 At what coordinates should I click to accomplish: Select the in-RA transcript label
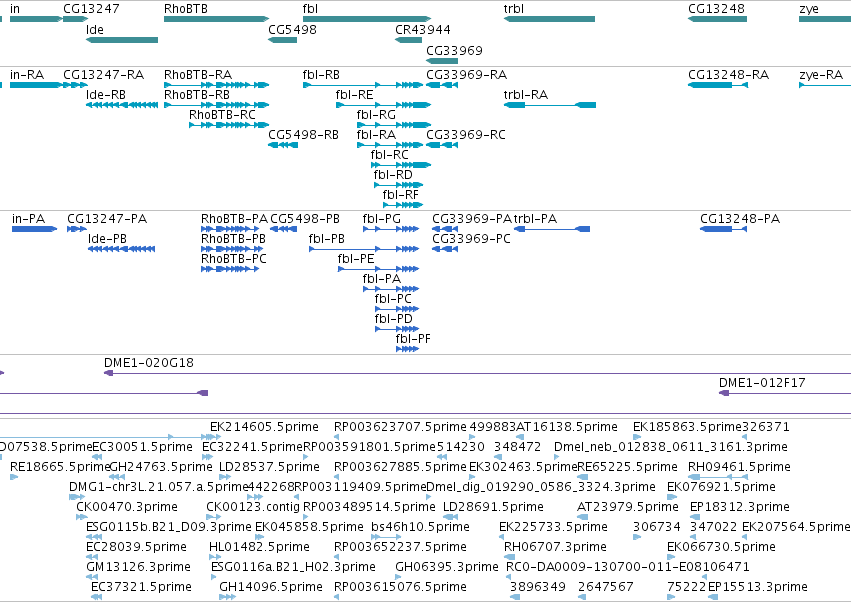coord(27,74)
